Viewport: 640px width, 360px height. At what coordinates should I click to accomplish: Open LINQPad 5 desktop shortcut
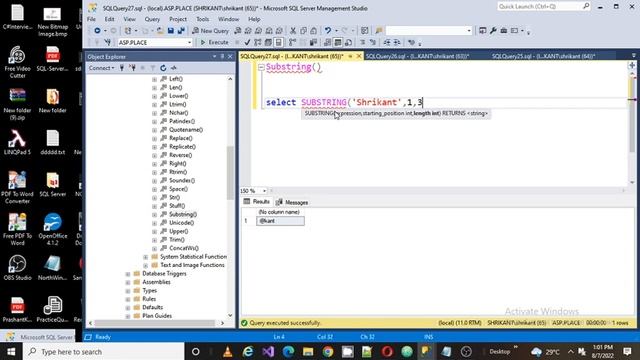pyautogui.click(x=17, y=142)
